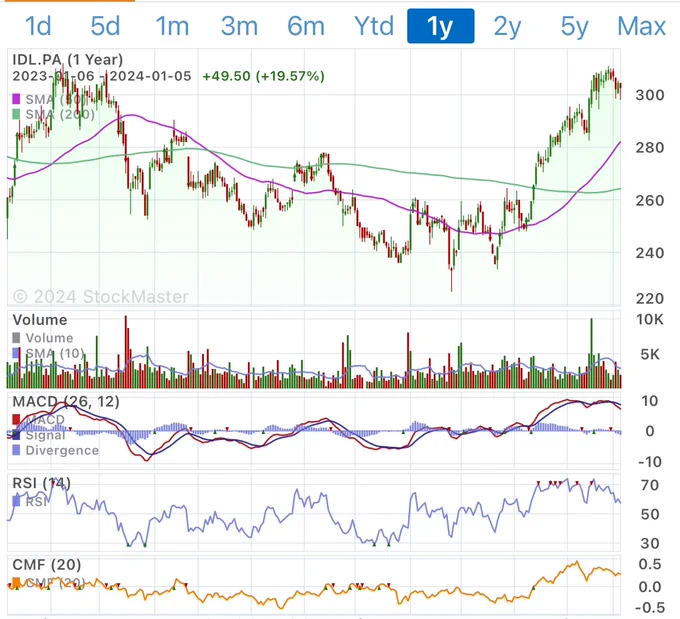This screenshot has height=619, width=680.
Task: Open the 3m chart period
Action: click(239, 26)
